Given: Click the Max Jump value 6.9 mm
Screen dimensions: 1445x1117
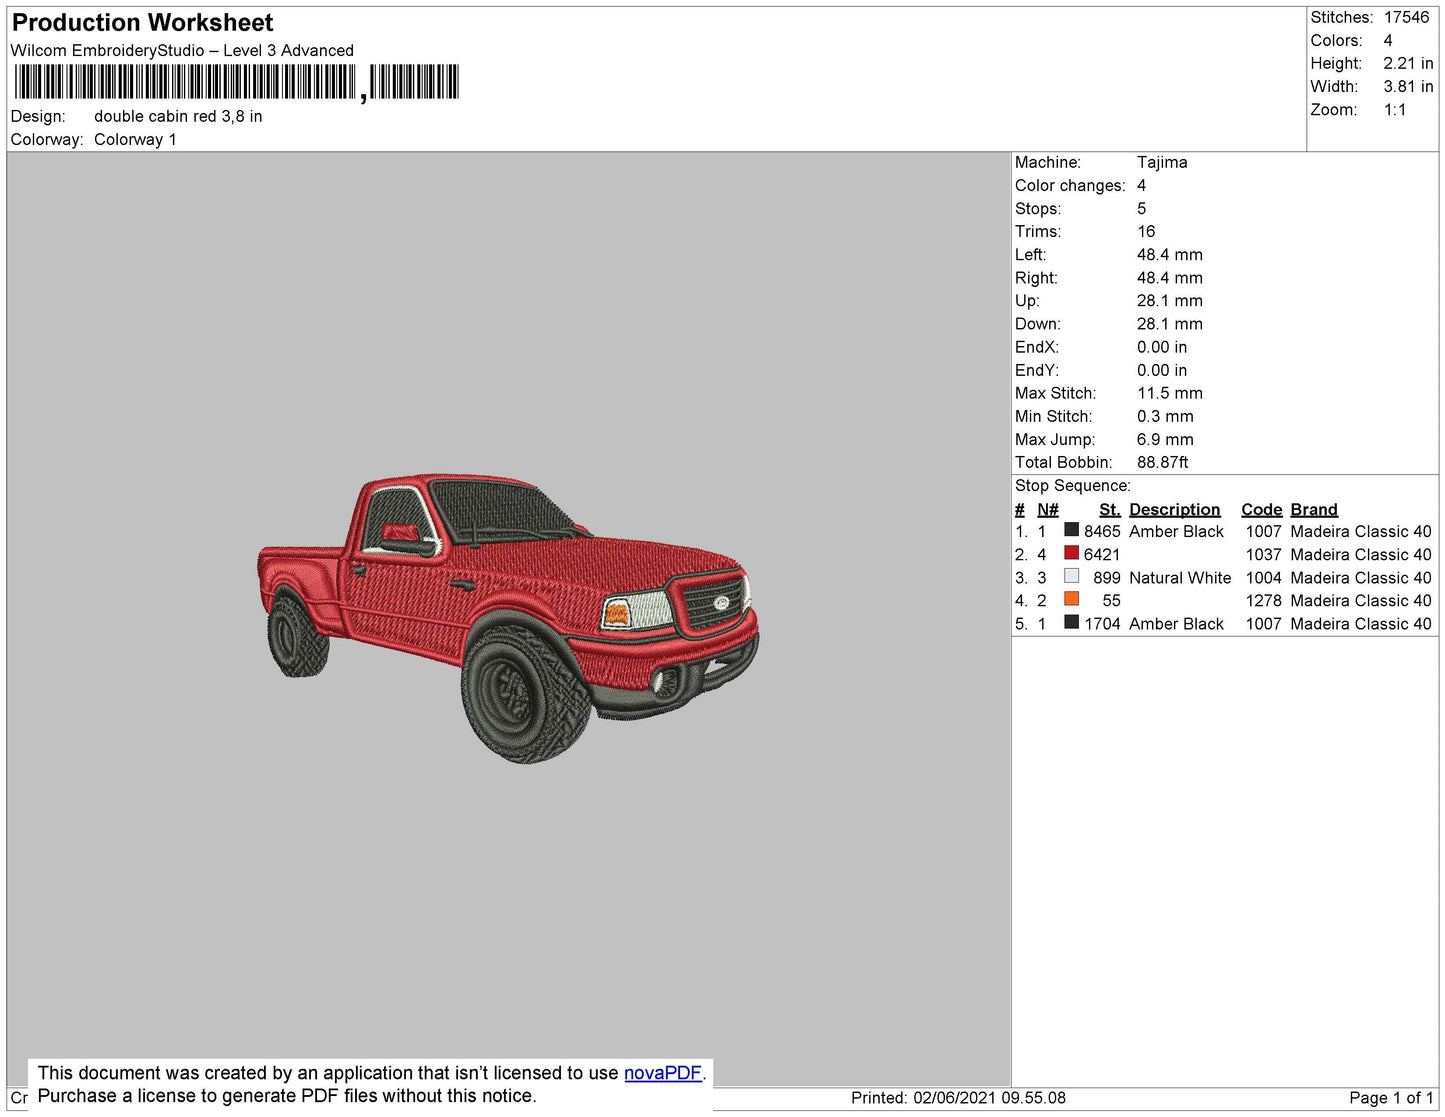Looking at the screenshot, I should (x=1165, y=439).
